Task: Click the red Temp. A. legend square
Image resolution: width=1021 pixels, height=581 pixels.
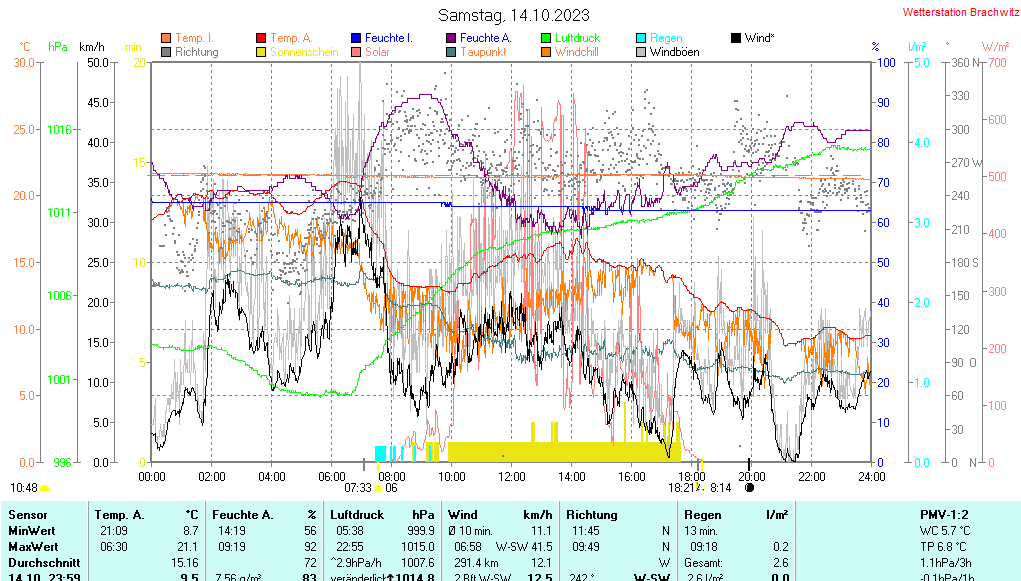Action: tap(261, 38)
